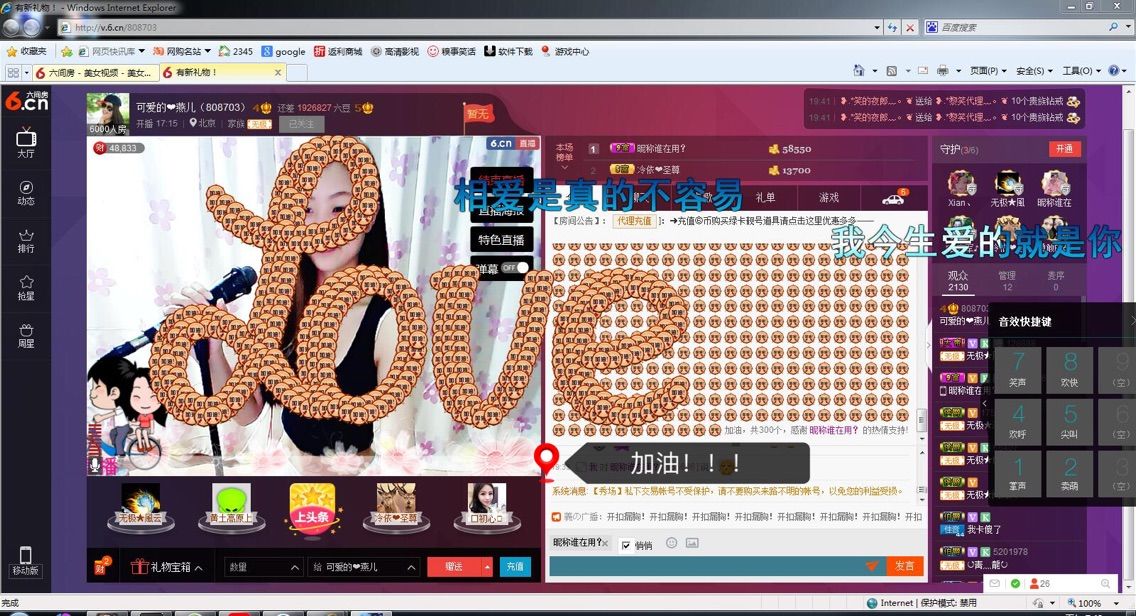Screen dimensions: 1136x616
Task: Click the orange 发言 send message button
Action: [905, 566]
